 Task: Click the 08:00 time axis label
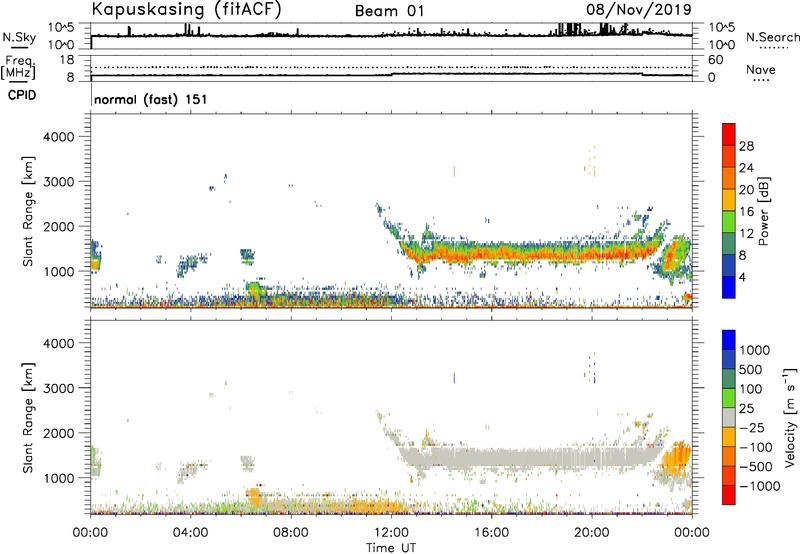291,533
